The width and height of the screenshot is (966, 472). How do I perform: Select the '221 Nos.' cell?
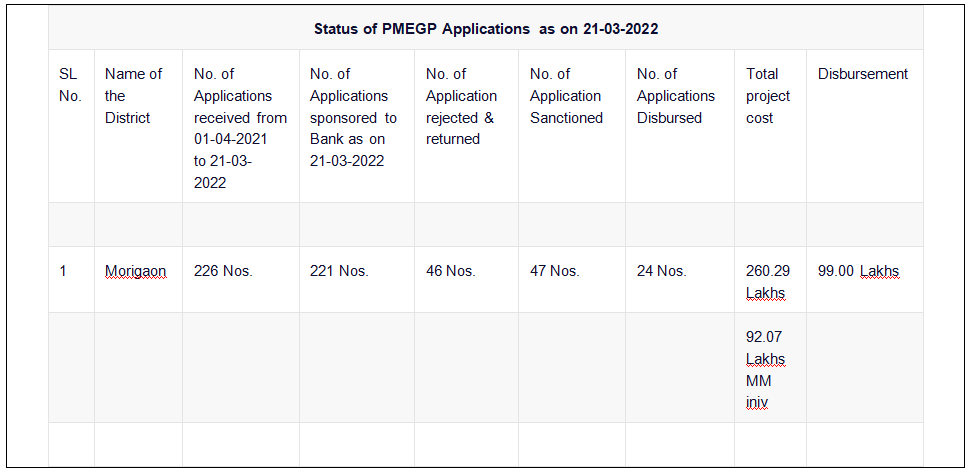[x=357, y=279]
